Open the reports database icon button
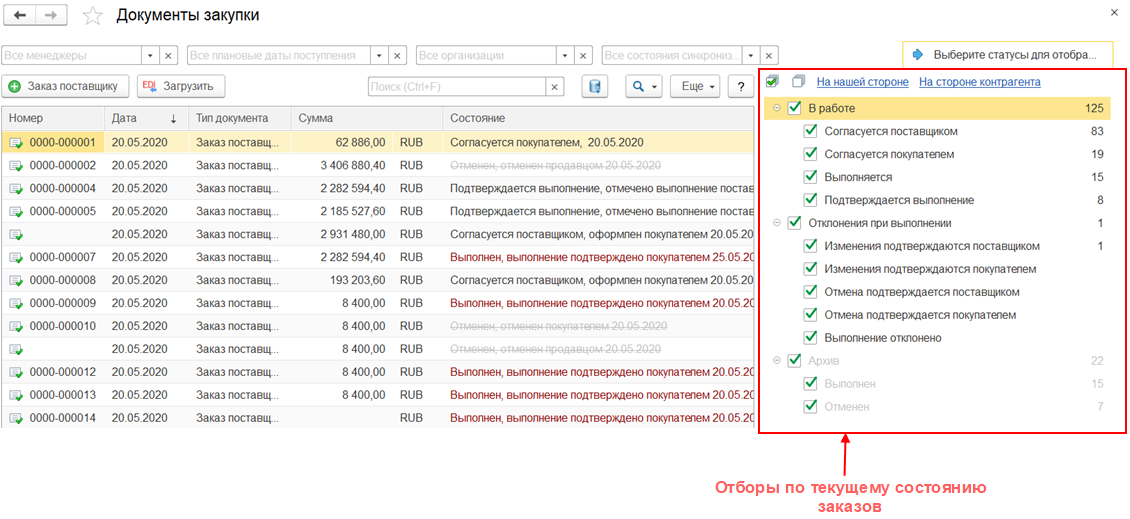The width and height of the screenshot is (1130, 519). pos(595,86)
